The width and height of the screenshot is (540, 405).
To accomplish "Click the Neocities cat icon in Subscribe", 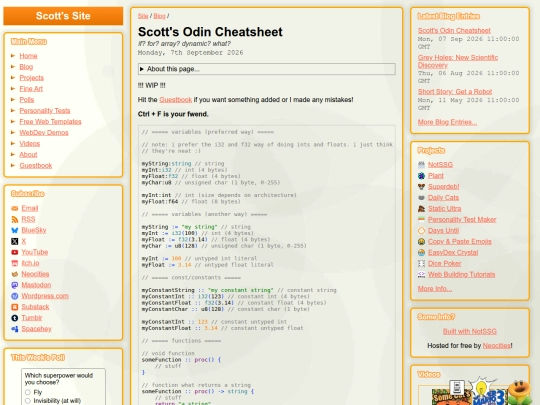I will point(14,274).
